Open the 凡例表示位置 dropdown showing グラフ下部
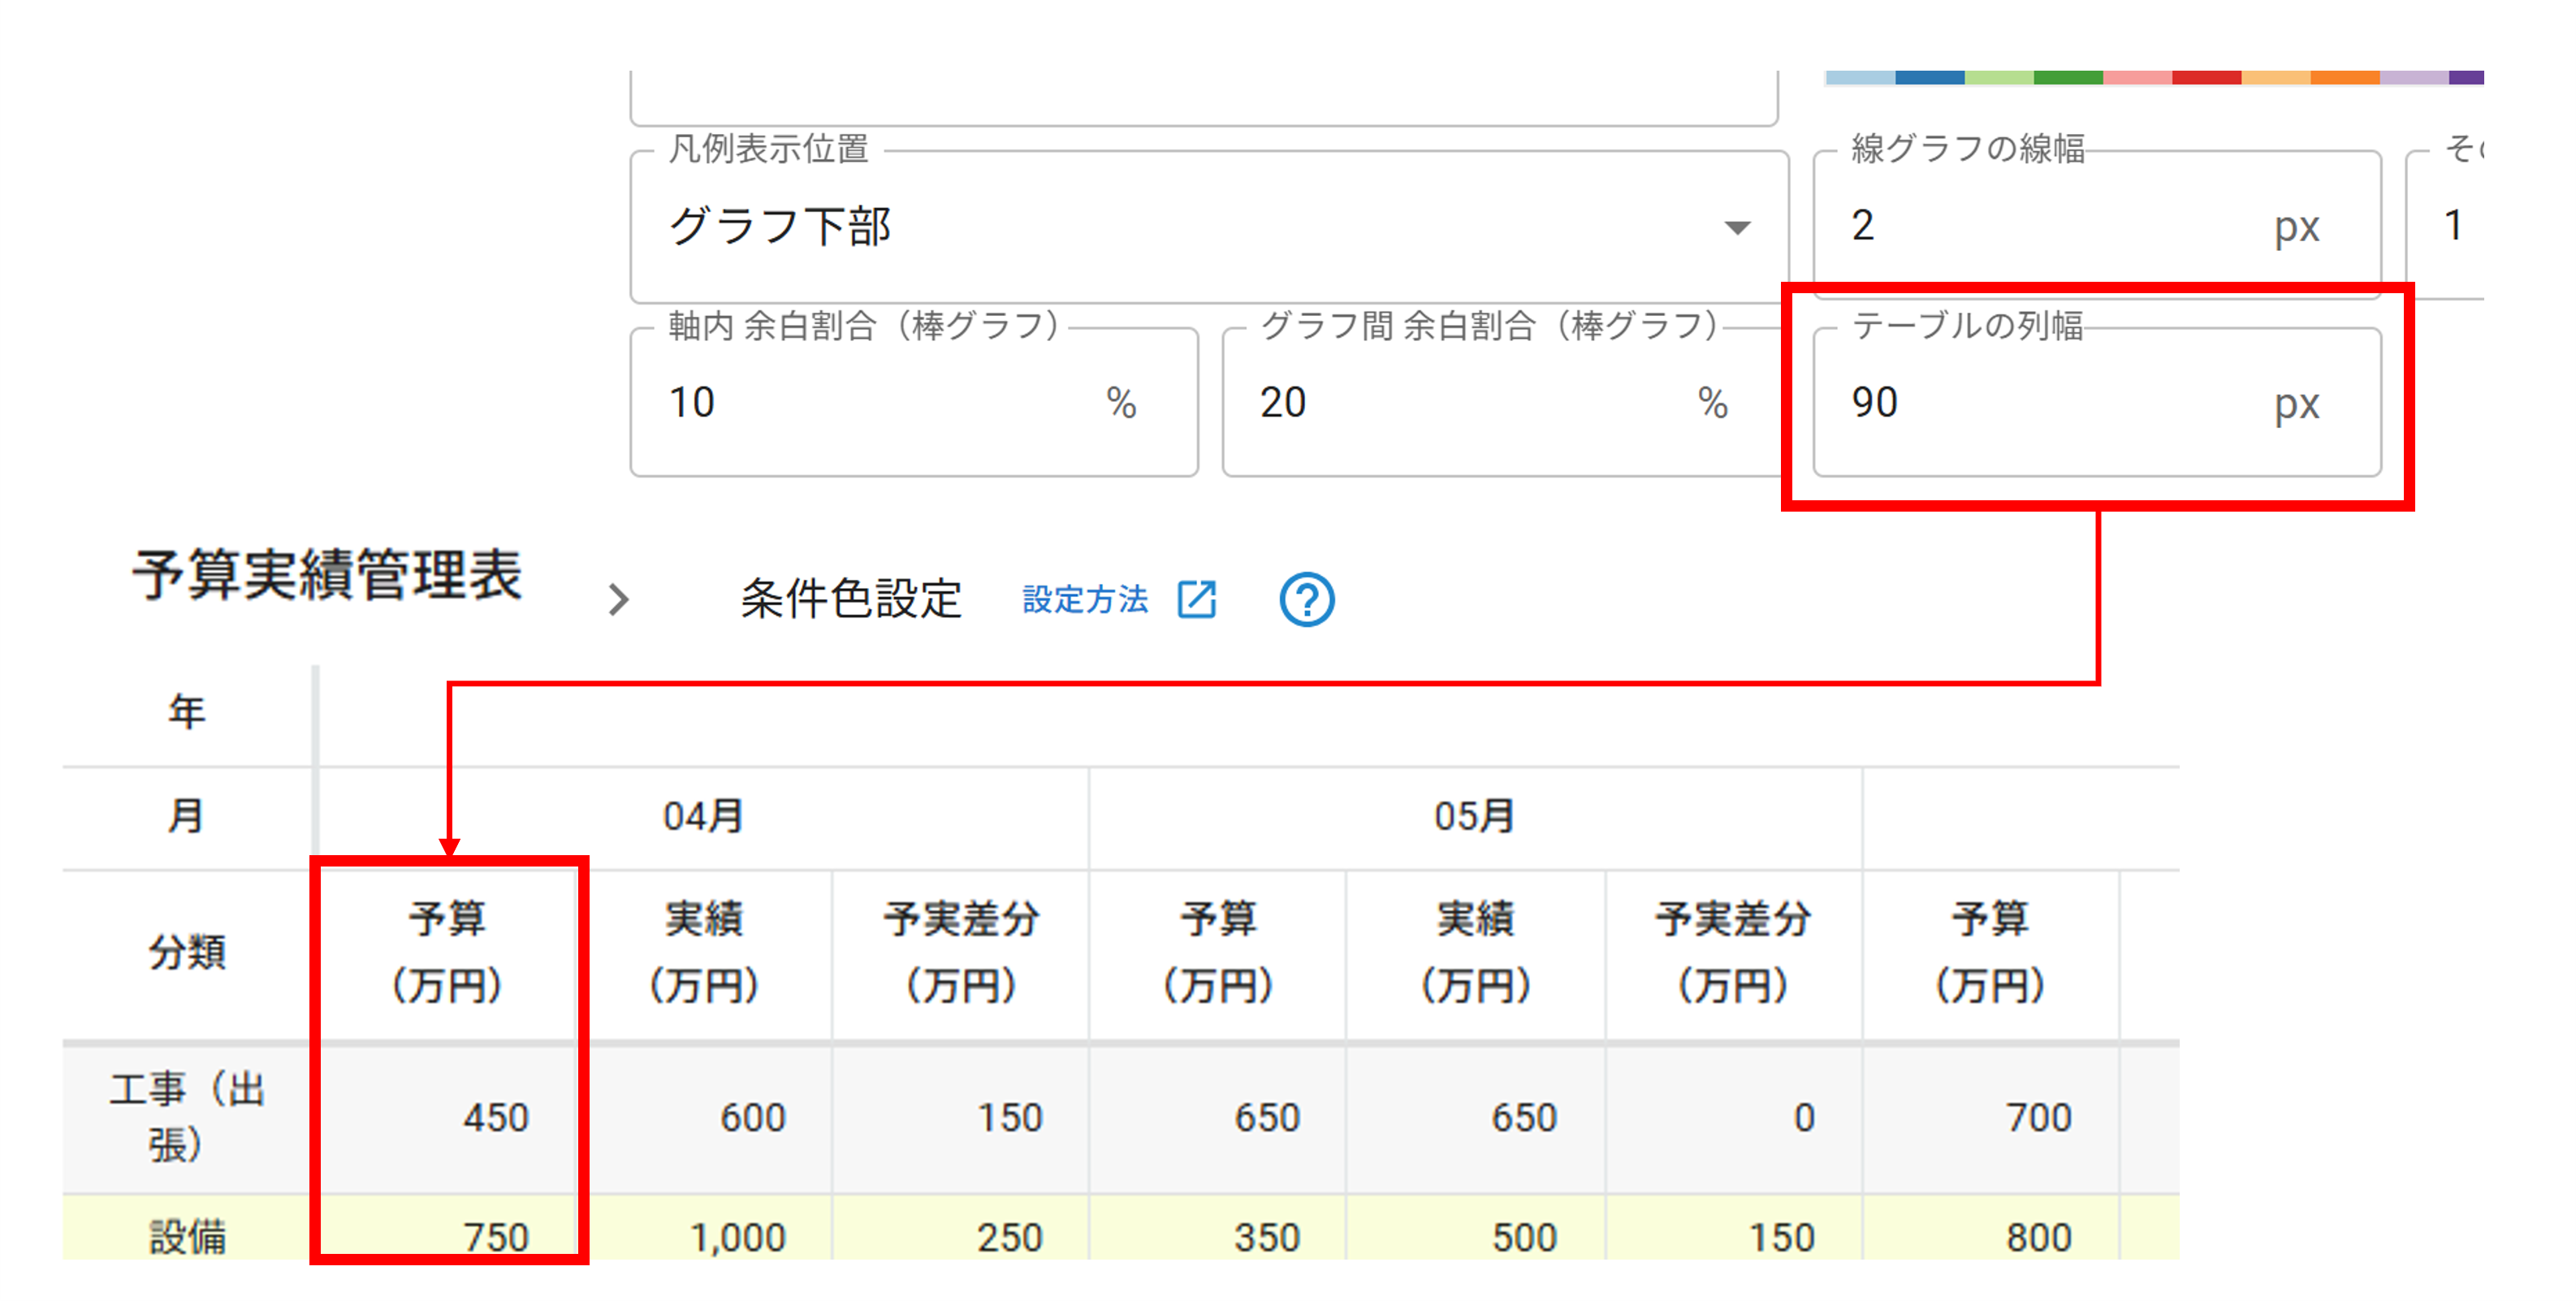2576x1301 pixels. (1200, 227)
